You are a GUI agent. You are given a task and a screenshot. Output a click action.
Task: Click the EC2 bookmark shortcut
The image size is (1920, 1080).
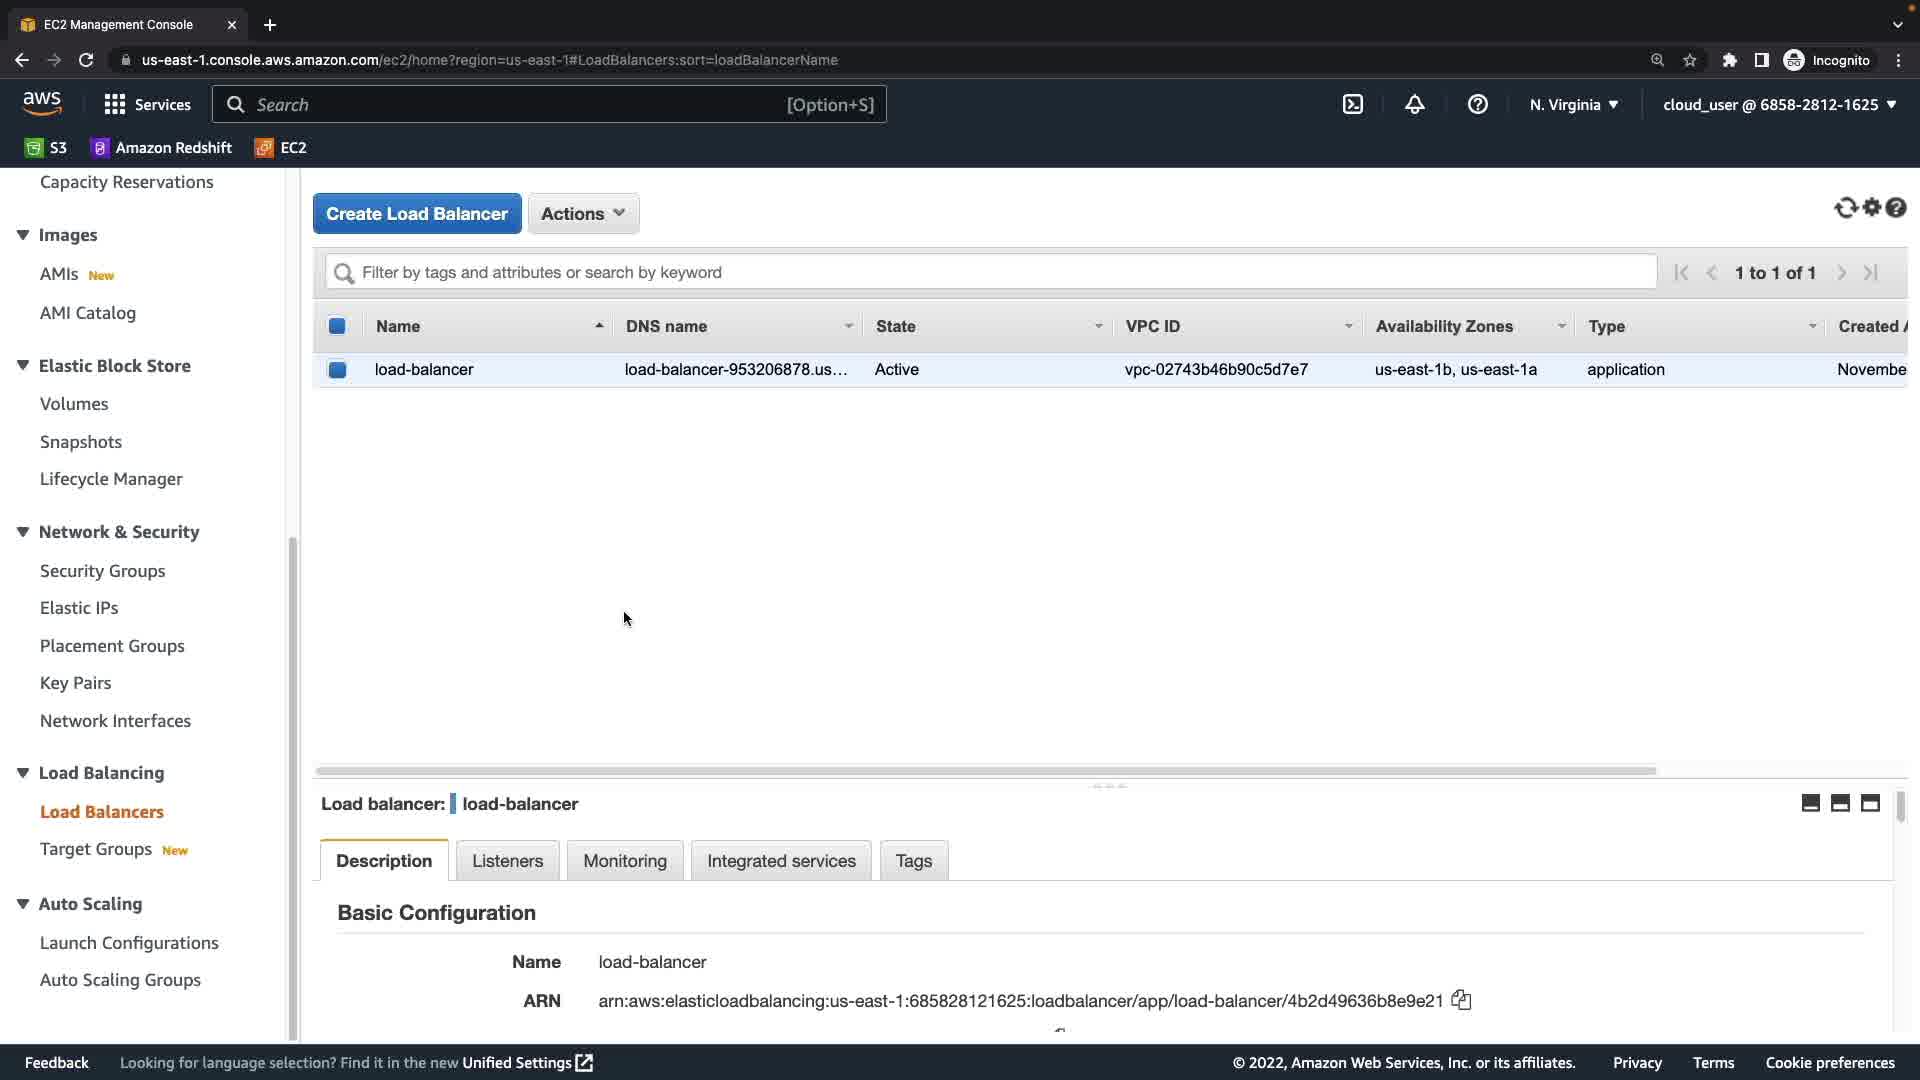point(281,147)
